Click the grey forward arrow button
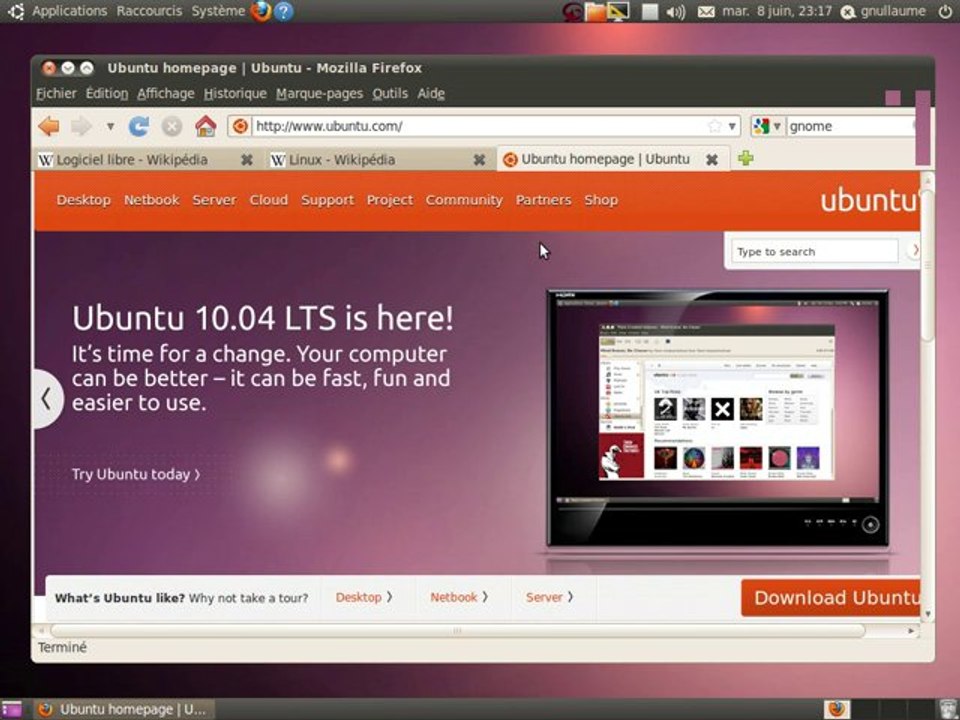 81,126
